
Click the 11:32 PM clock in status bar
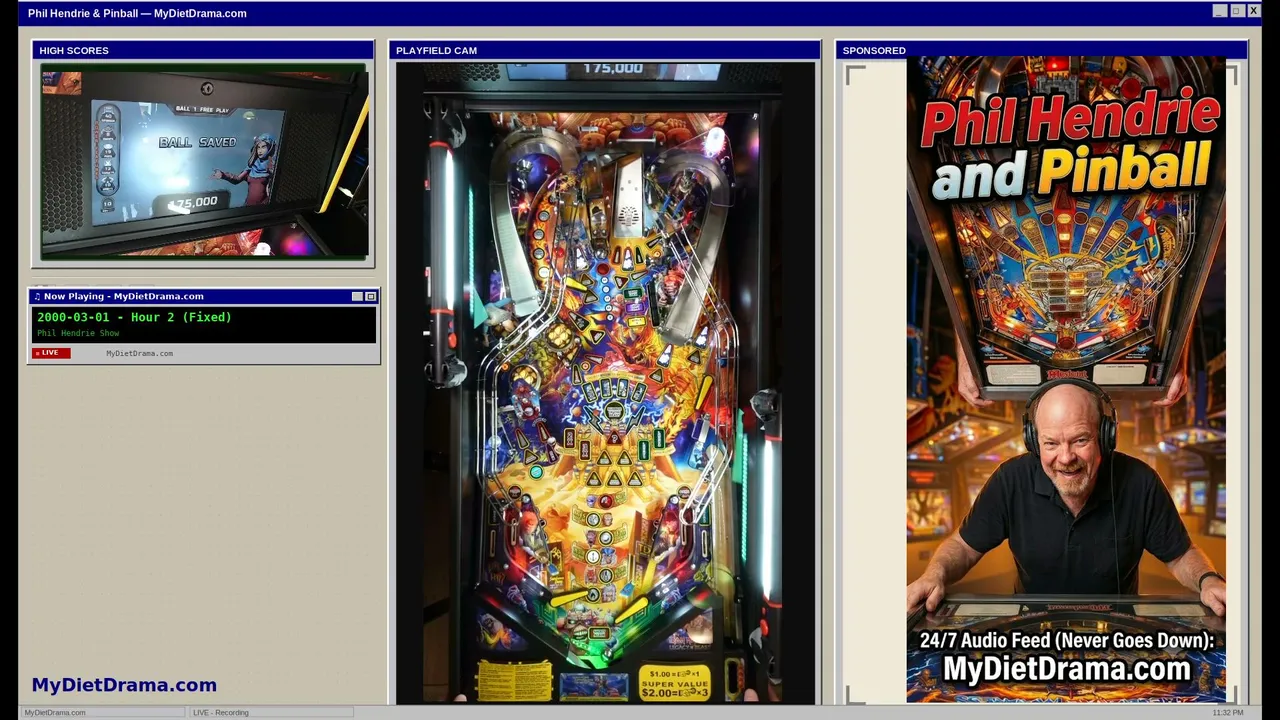(1228, 712)
